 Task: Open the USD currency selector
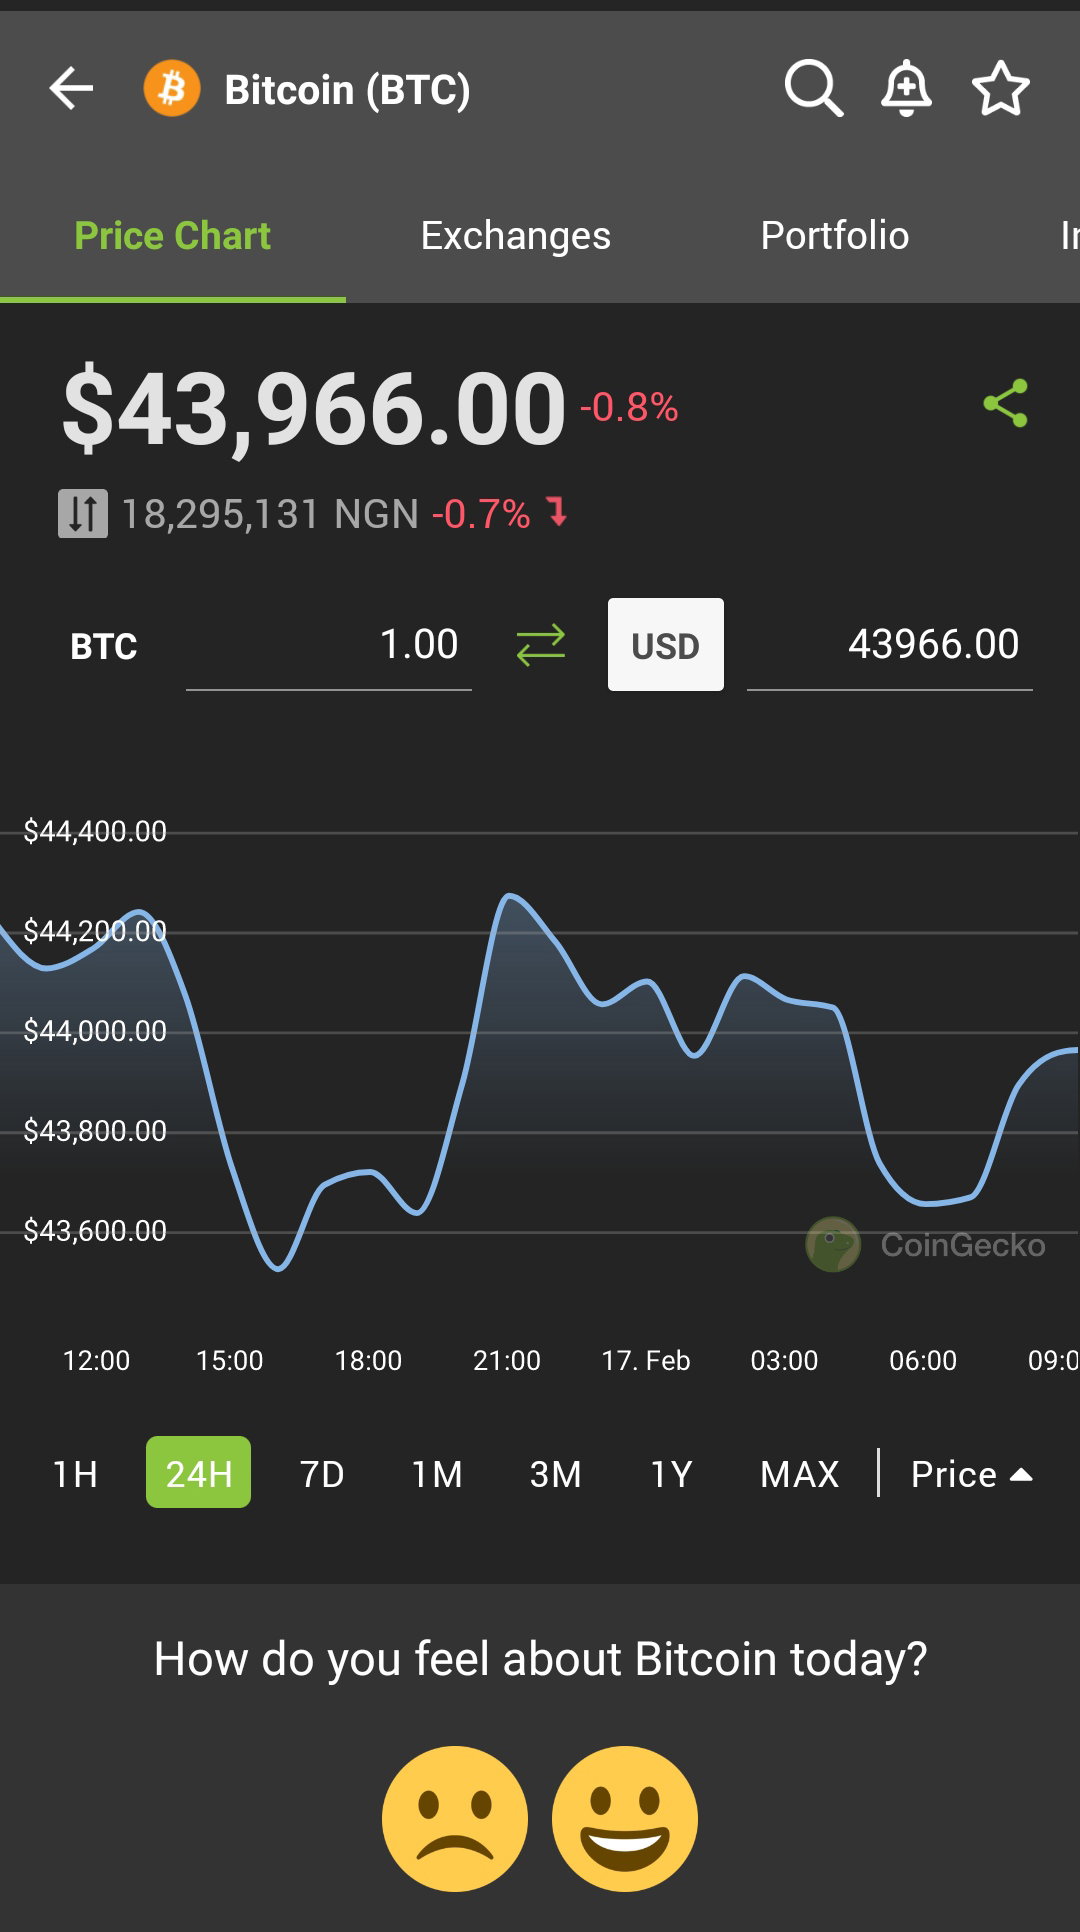click(x=666, y=645)
